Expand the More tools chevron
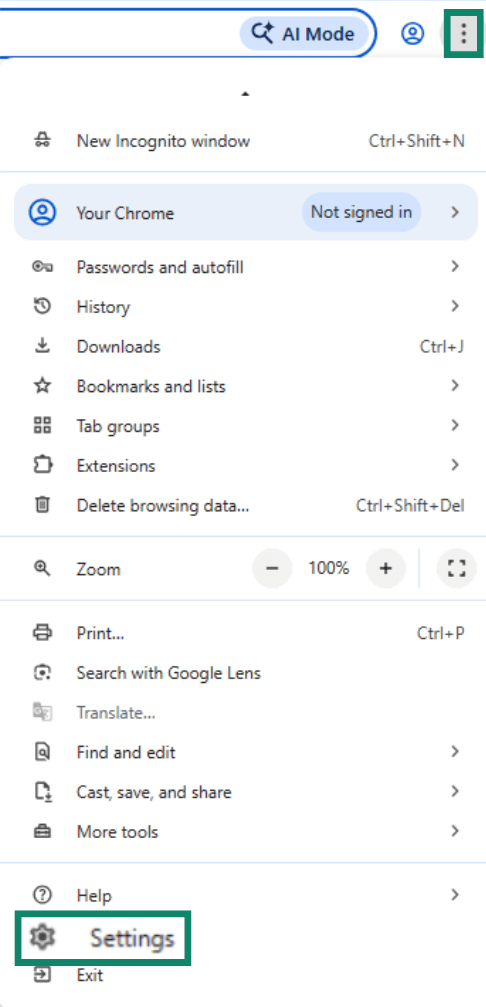The height and width of the screenshot is (1007, 486). [x=455, y=832]
